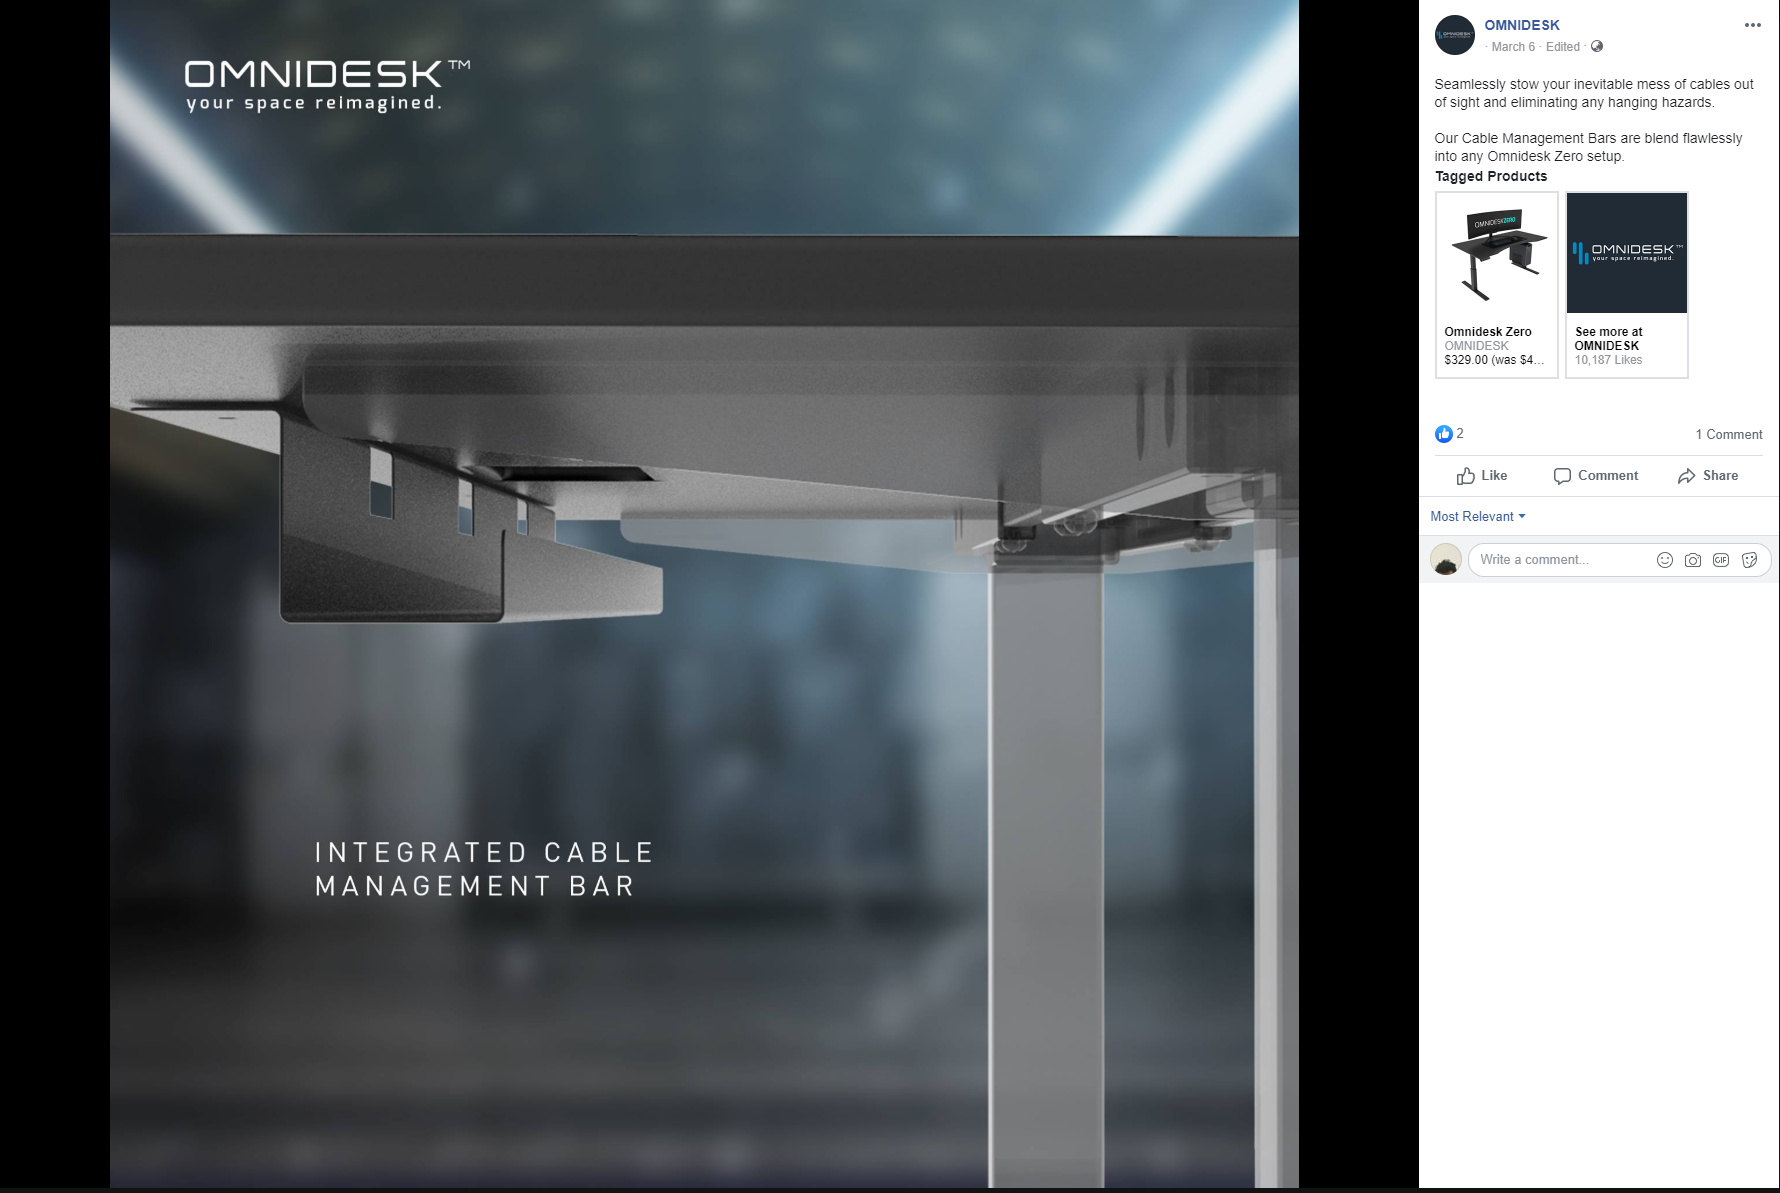View the blue like reaction icon
Image resolution: width=1780 pixels, height=1193 pixels.
(1443, 434)
